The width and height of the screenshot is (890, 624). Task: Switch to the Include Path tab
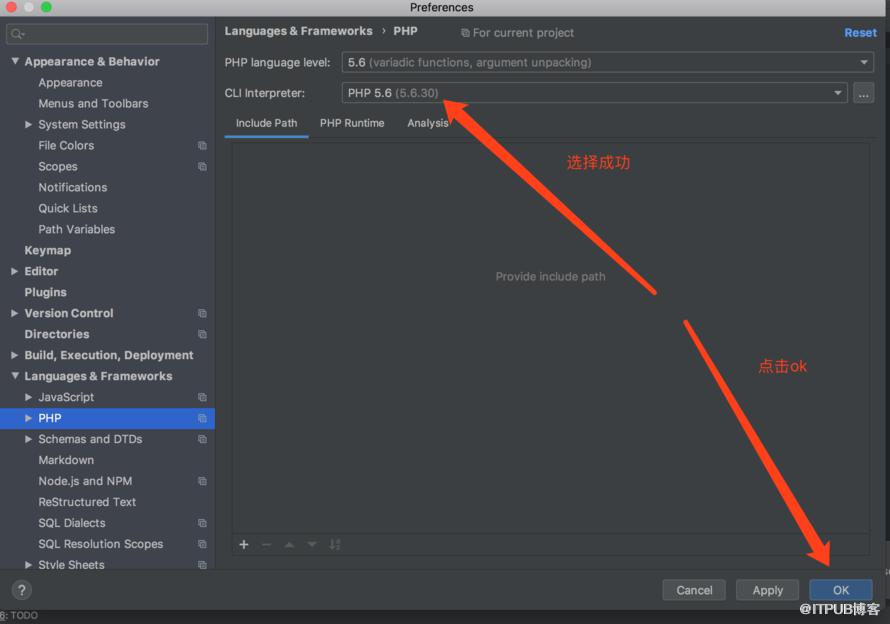point(266,123)
